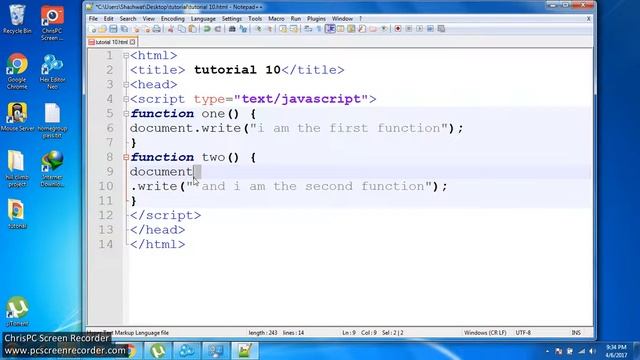
Task: Open the Plugins menu
Action: [316, 19]
